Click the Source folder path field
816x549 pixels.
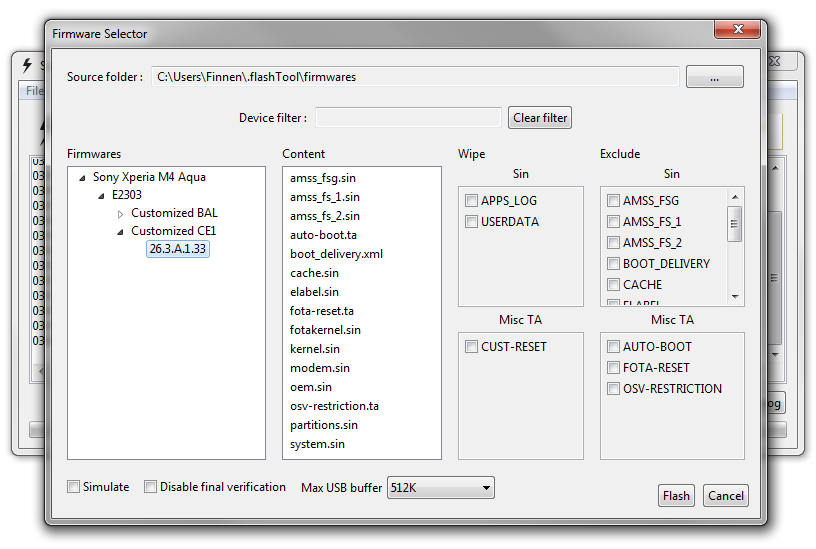pos(415,77)
